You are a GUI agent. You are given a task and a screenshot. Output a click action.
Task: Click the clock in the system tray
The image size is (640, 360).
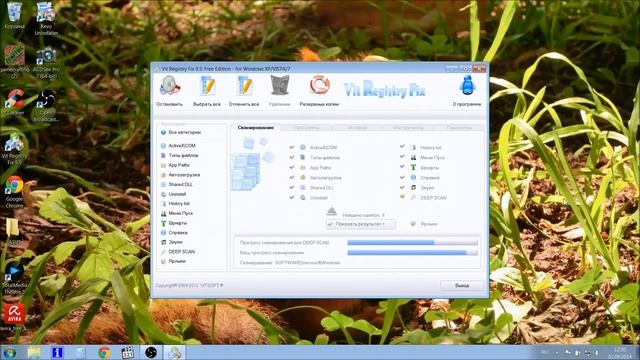point(620,353)
